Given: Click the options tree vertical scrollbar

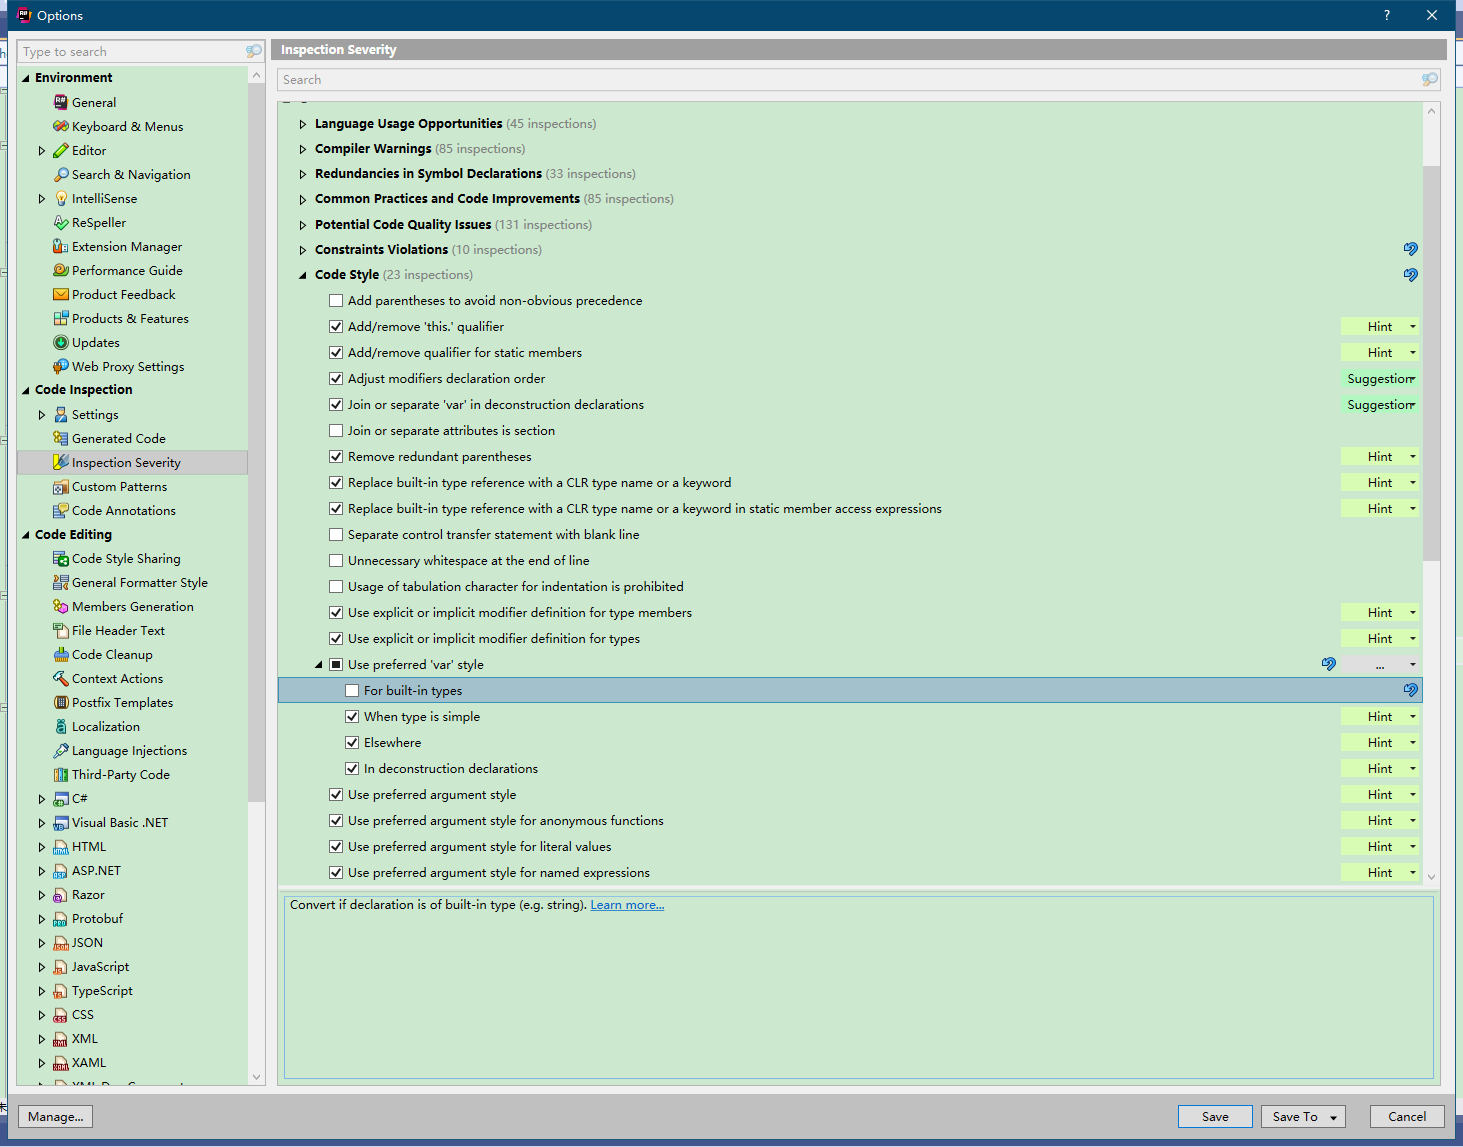Looking at the screenshot, I should point(256,440).
